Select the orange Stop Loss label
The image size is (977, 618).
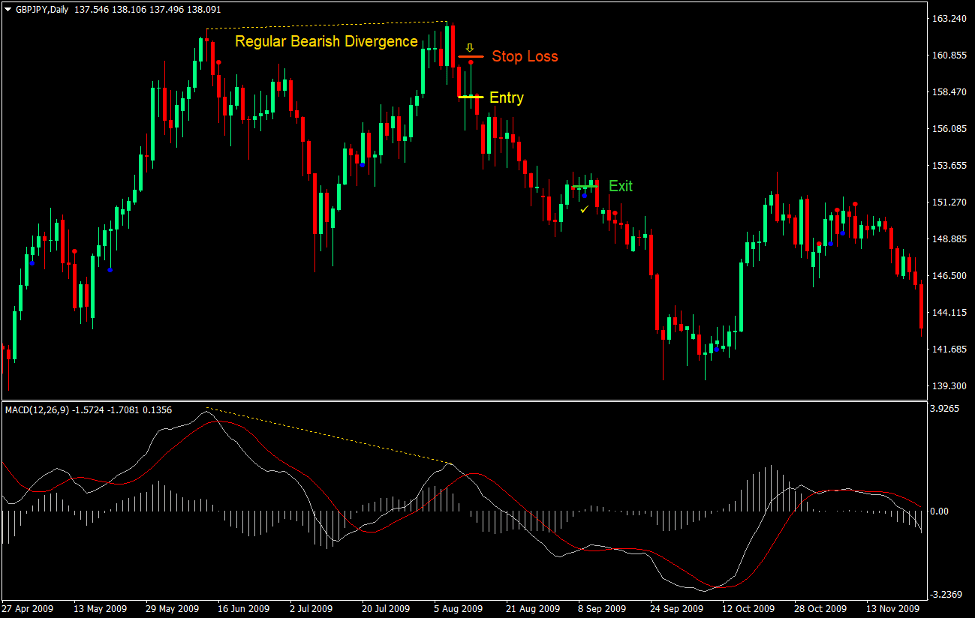coord(525,57)
